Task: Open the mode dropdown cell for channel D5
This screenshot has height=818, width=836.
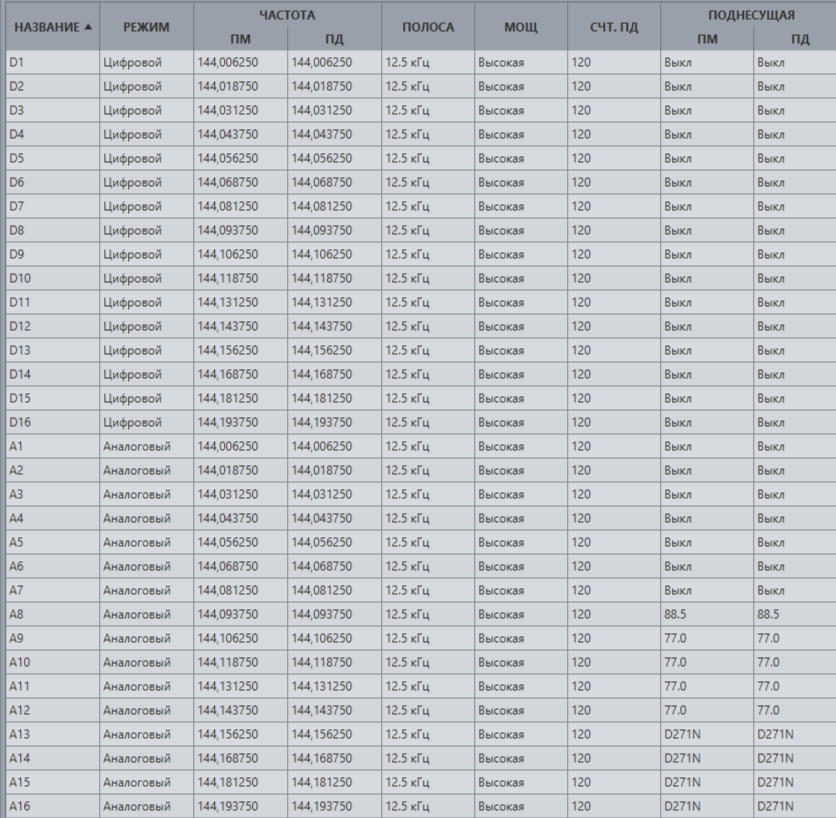Action: [146, 158]
